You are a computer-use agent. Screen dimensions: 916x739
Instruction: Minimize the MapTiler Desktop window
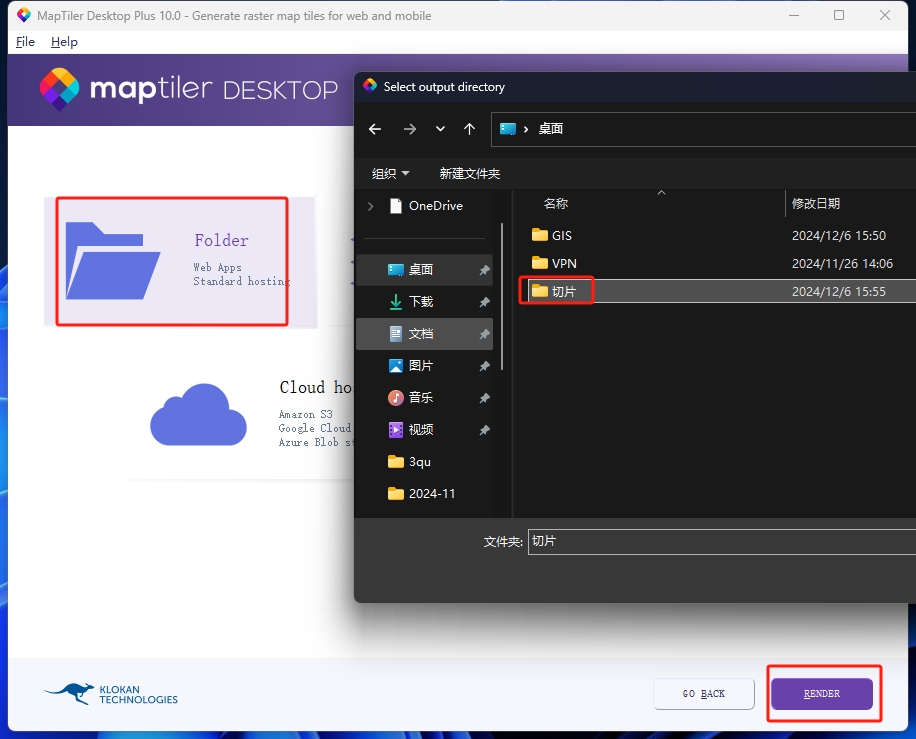[x=794, y=15]
